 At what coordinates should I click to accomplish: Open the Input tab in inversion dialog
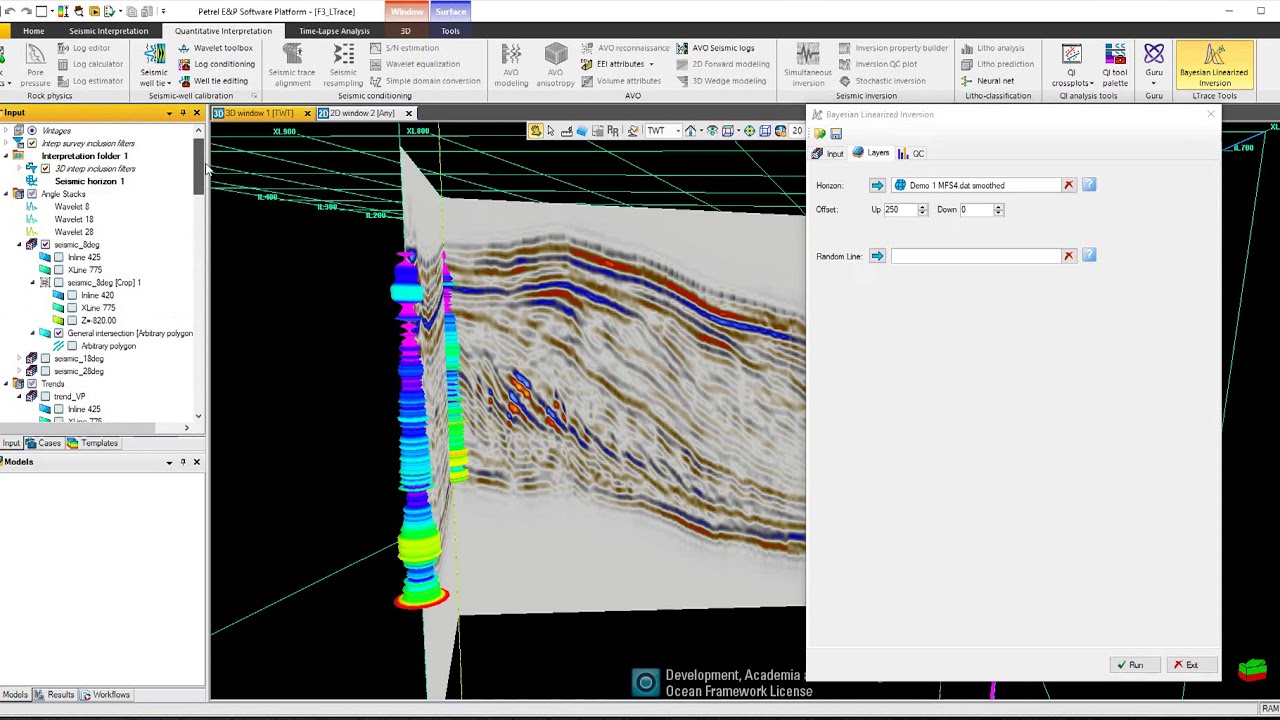[x=828, y=153]
